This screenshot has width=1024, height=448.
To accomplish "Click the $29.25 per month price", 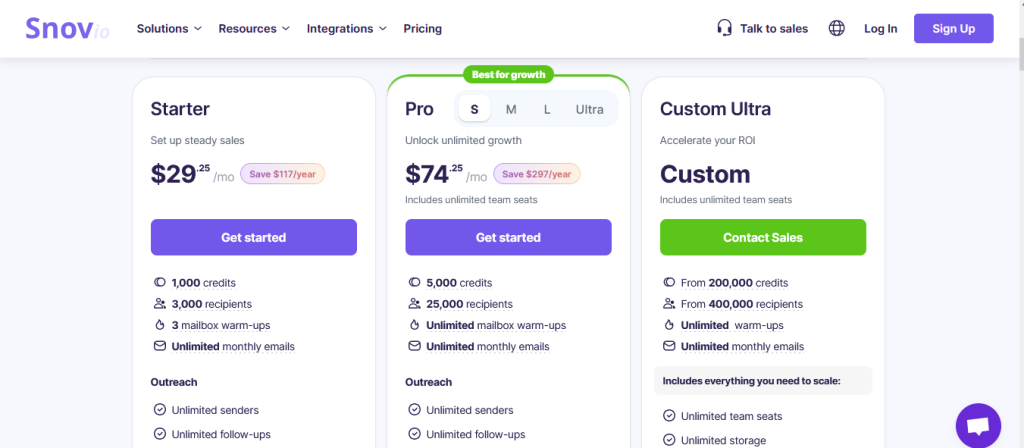I will [x=192, y=174].
